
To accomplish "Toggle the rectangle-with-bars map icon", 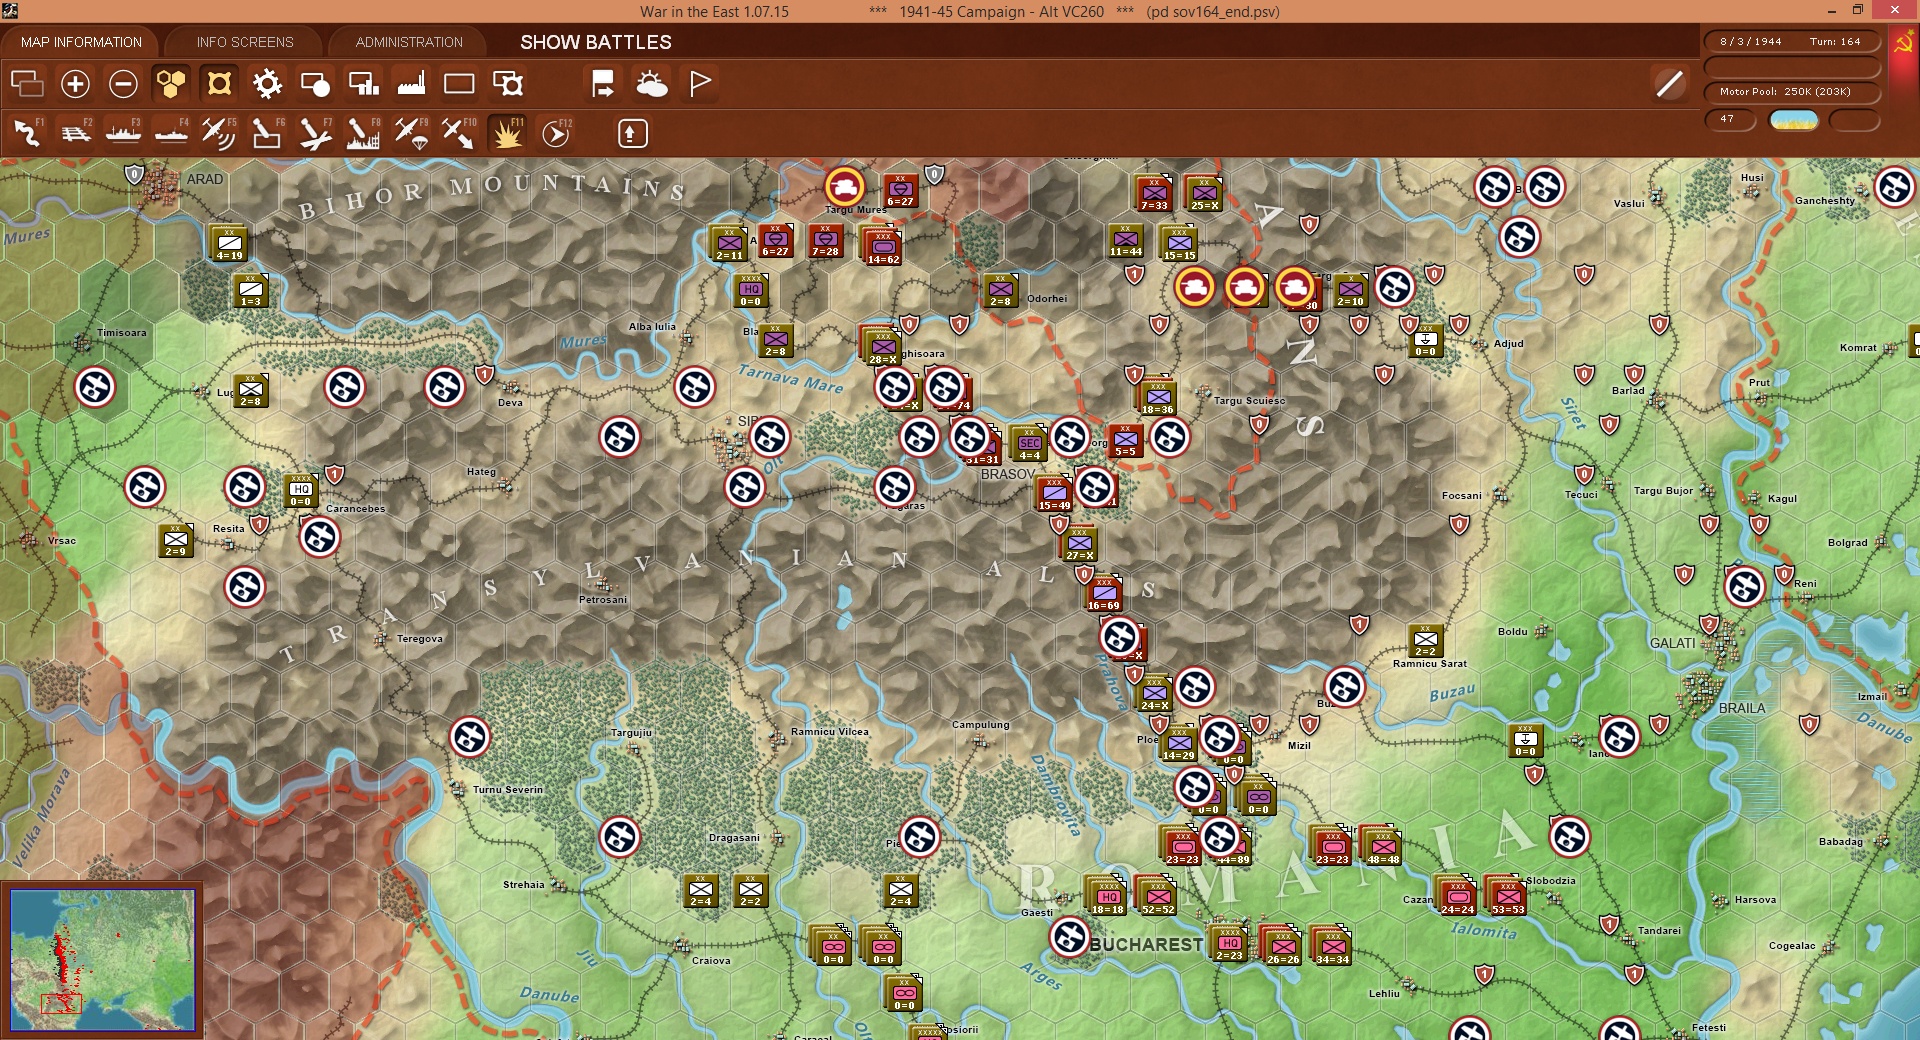I will [363, 84].
